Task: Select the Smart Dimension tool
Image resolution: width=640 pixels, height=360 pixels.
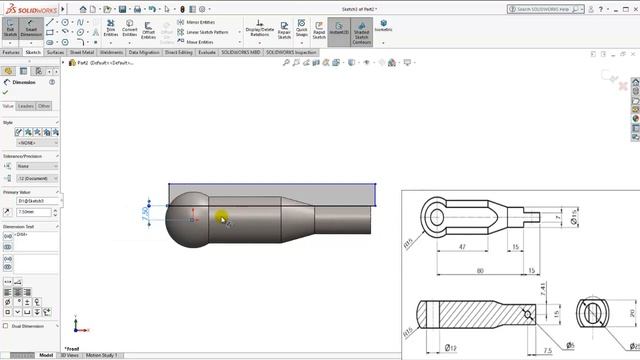Action: [x=31, y=28]
